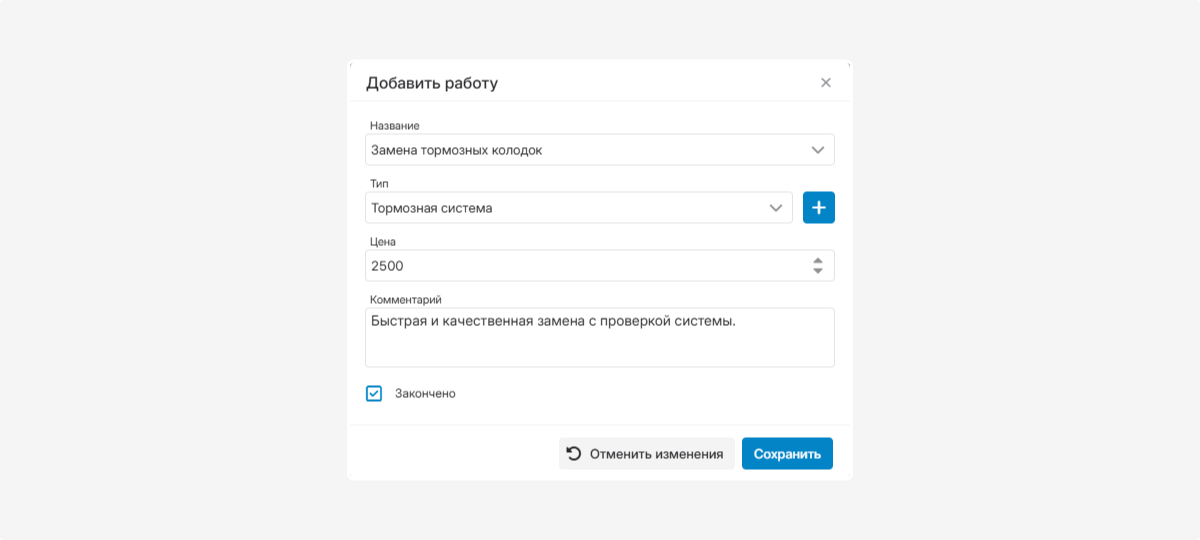
Task: Focus the Цена field showing 2500
Action: [x=580, y=266]
